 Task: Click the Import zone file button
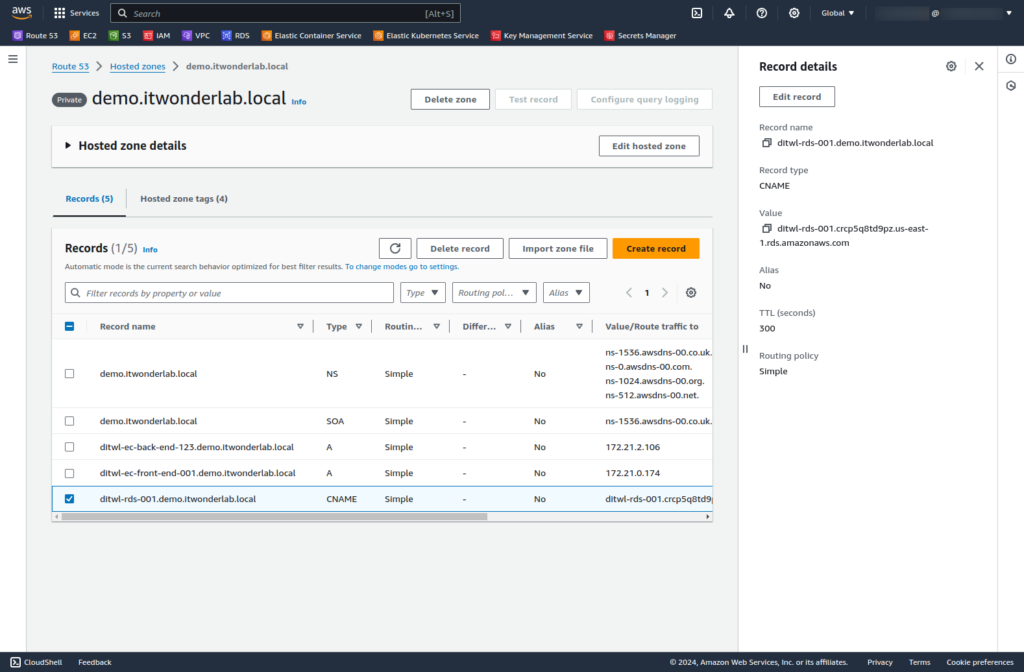(x=558, y=248)
